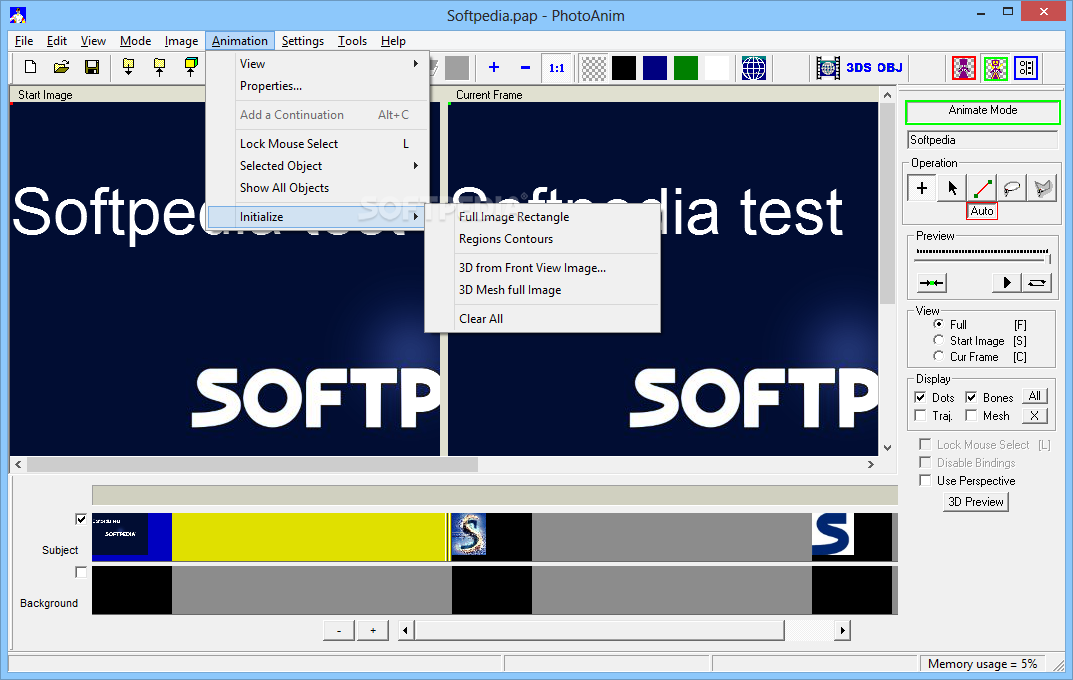
Task: Open the Edit menu
Action: pyautogui.click(x=57, y=41)
